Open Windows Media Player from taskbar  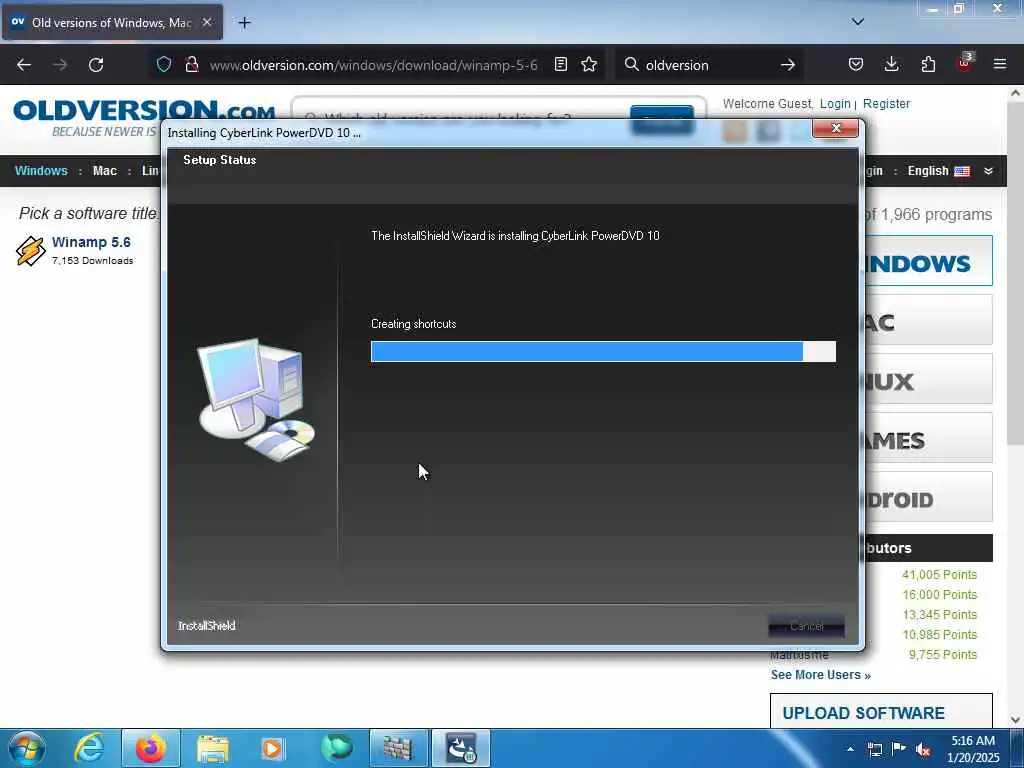pyautogui.click(x=272, y=748)
